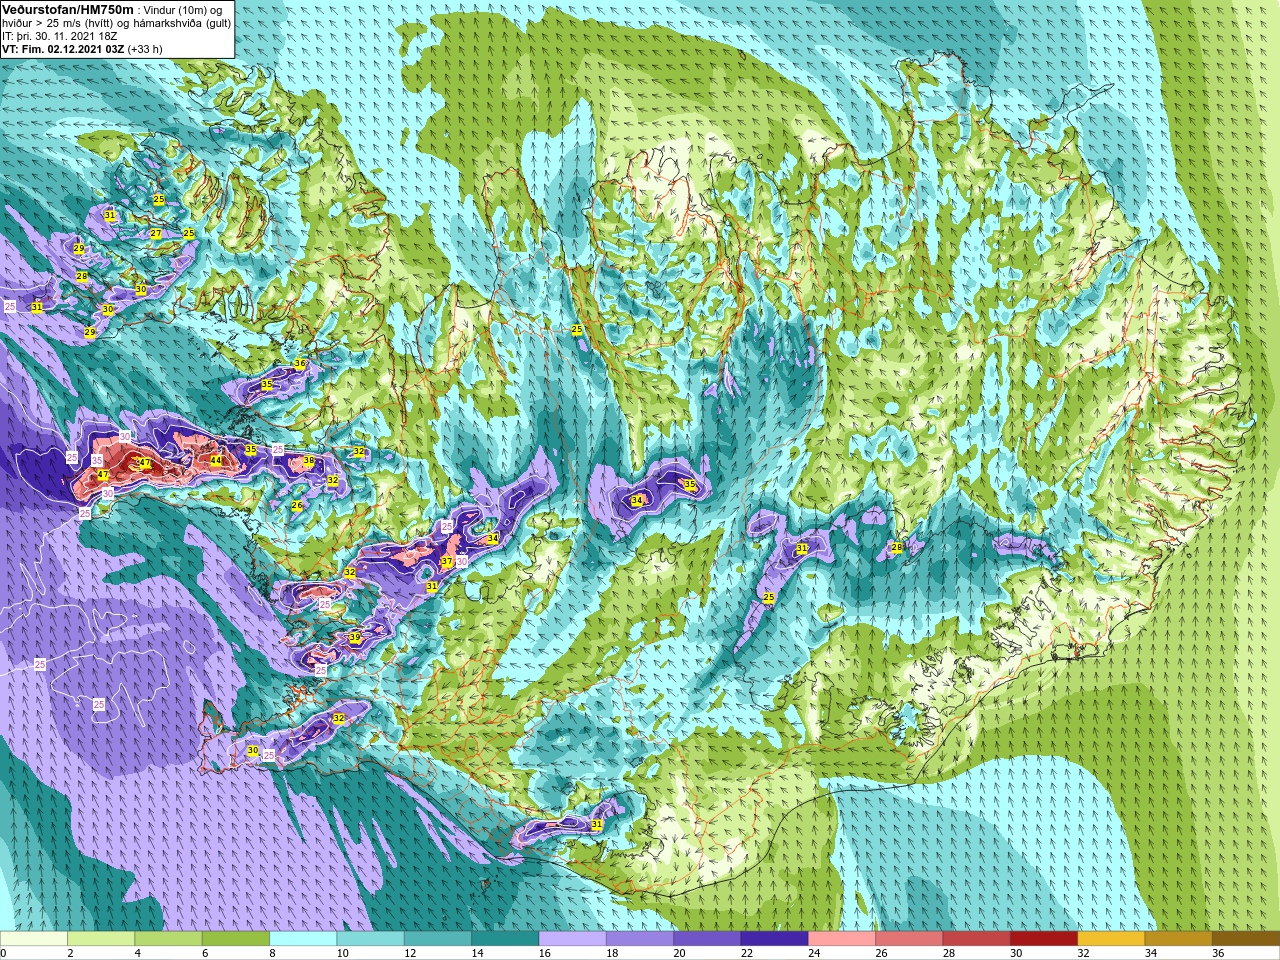Click the legend scale number 16
This screenshot has height=960, width=1280.
coord(544,953)
